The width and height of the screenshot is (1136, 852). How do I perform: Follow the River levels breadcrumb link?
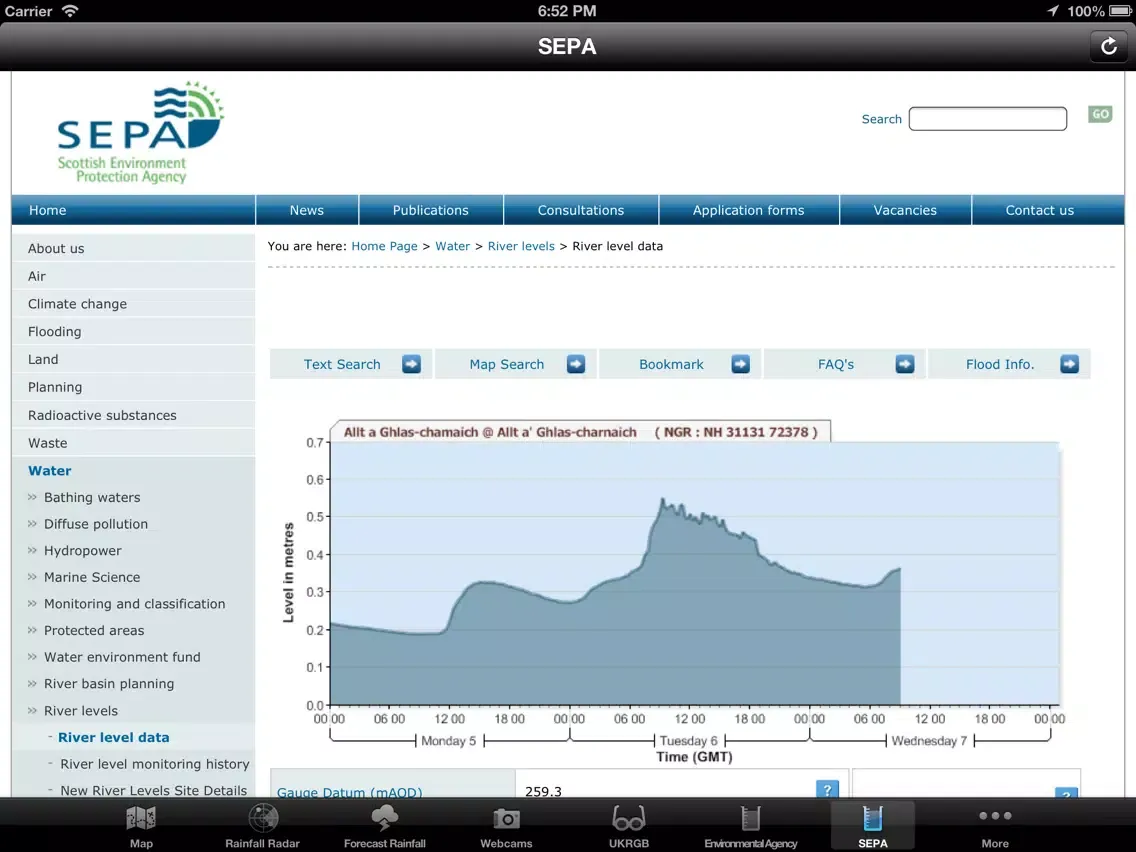pyautogui.click(x=521, y=246)
